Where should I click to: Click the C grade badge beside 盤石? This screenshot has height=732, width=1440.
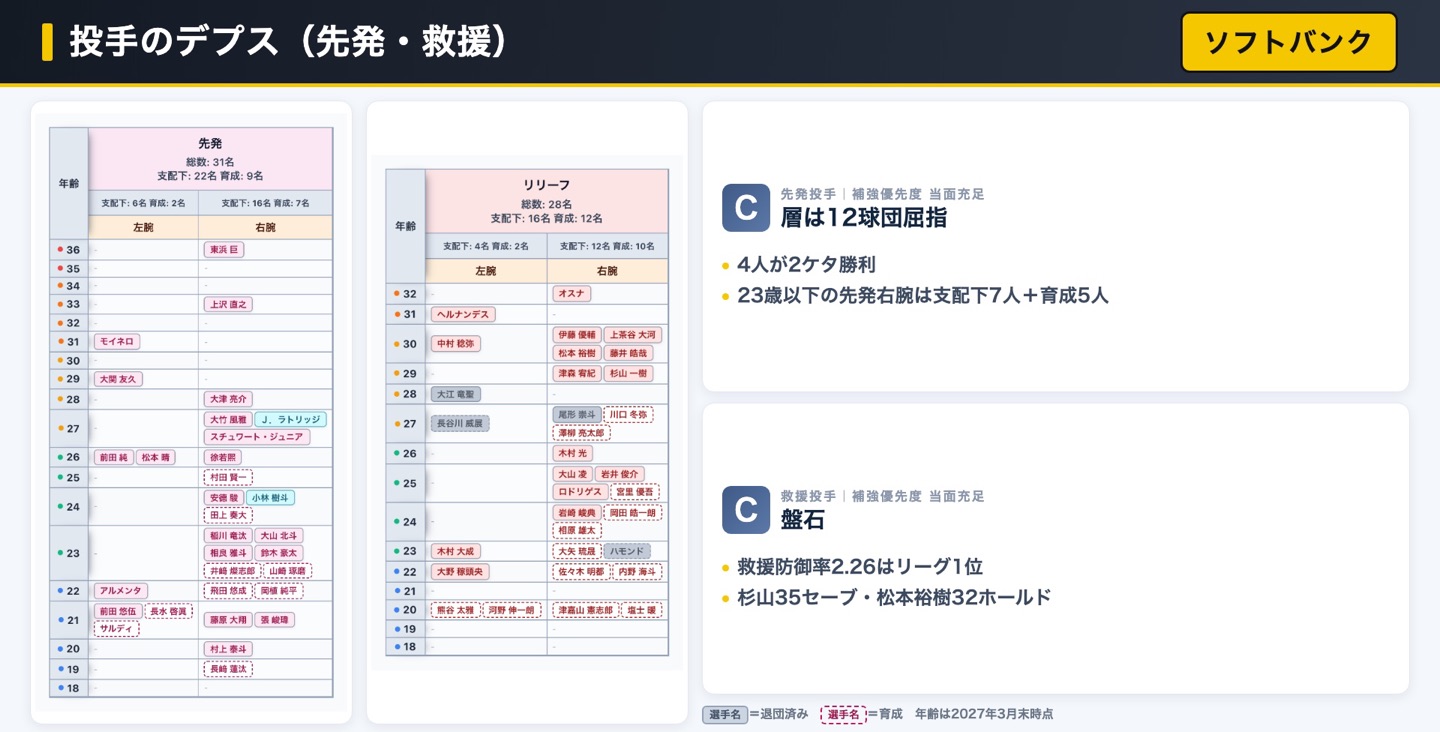point(746,510)
